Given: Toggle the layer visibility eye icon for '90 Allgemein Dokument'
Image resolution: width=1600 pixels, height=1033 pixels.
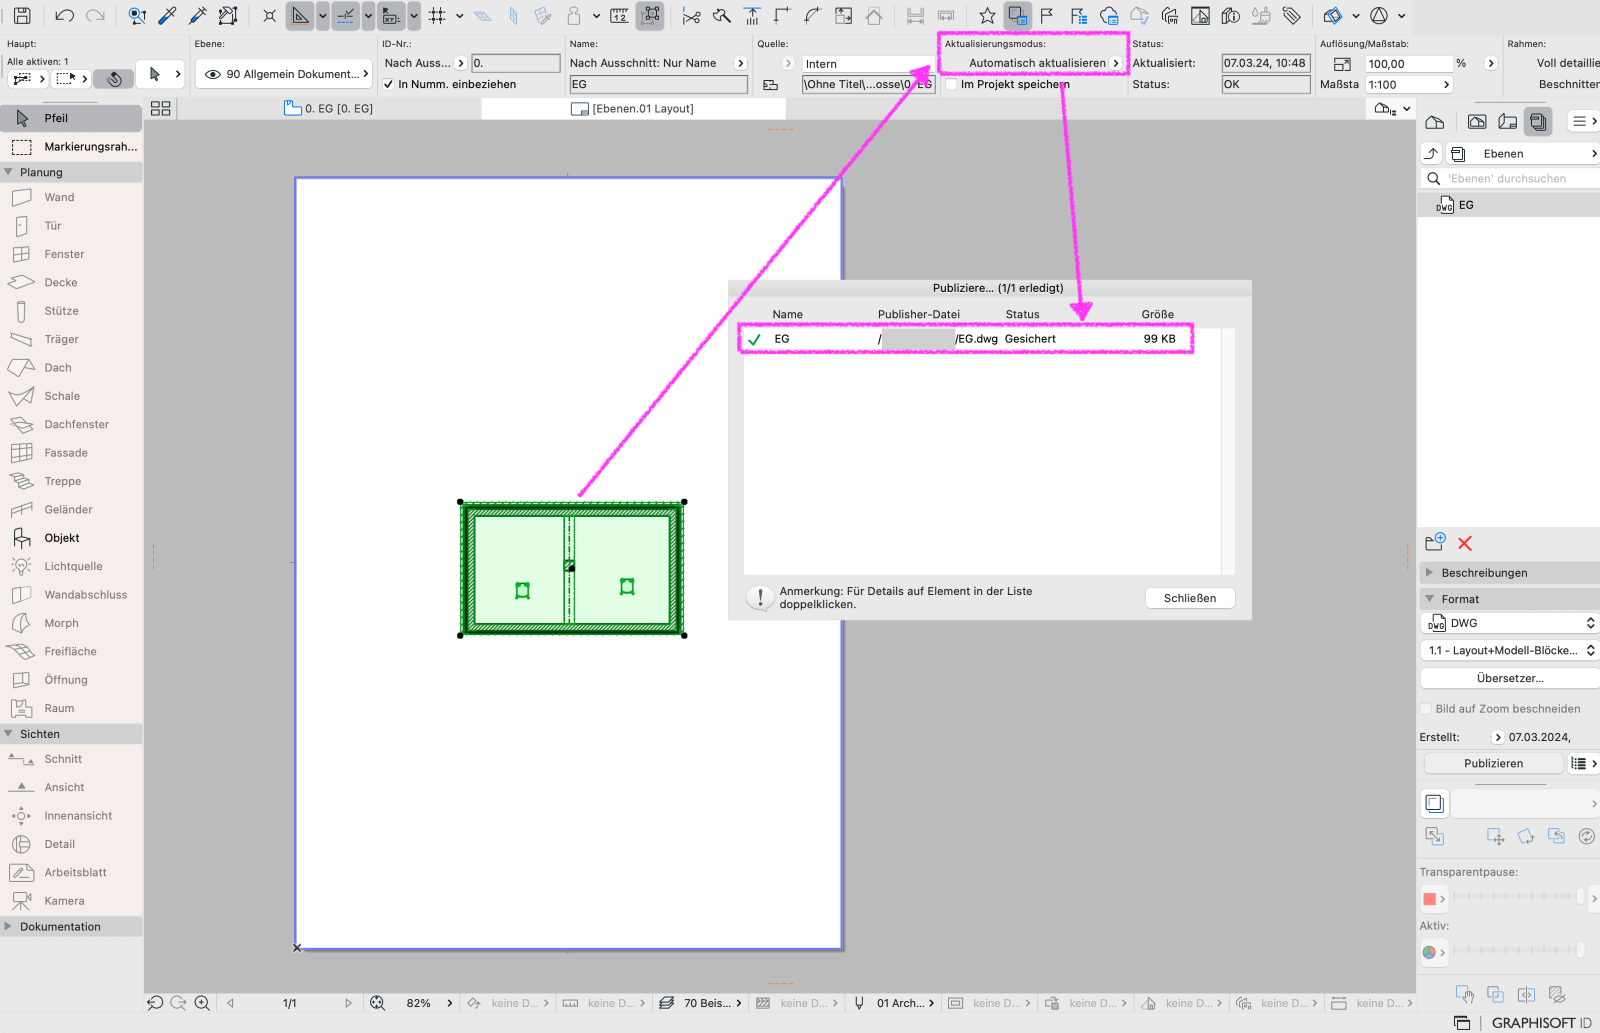Looking at the screenshot, I should pos(212,74).
